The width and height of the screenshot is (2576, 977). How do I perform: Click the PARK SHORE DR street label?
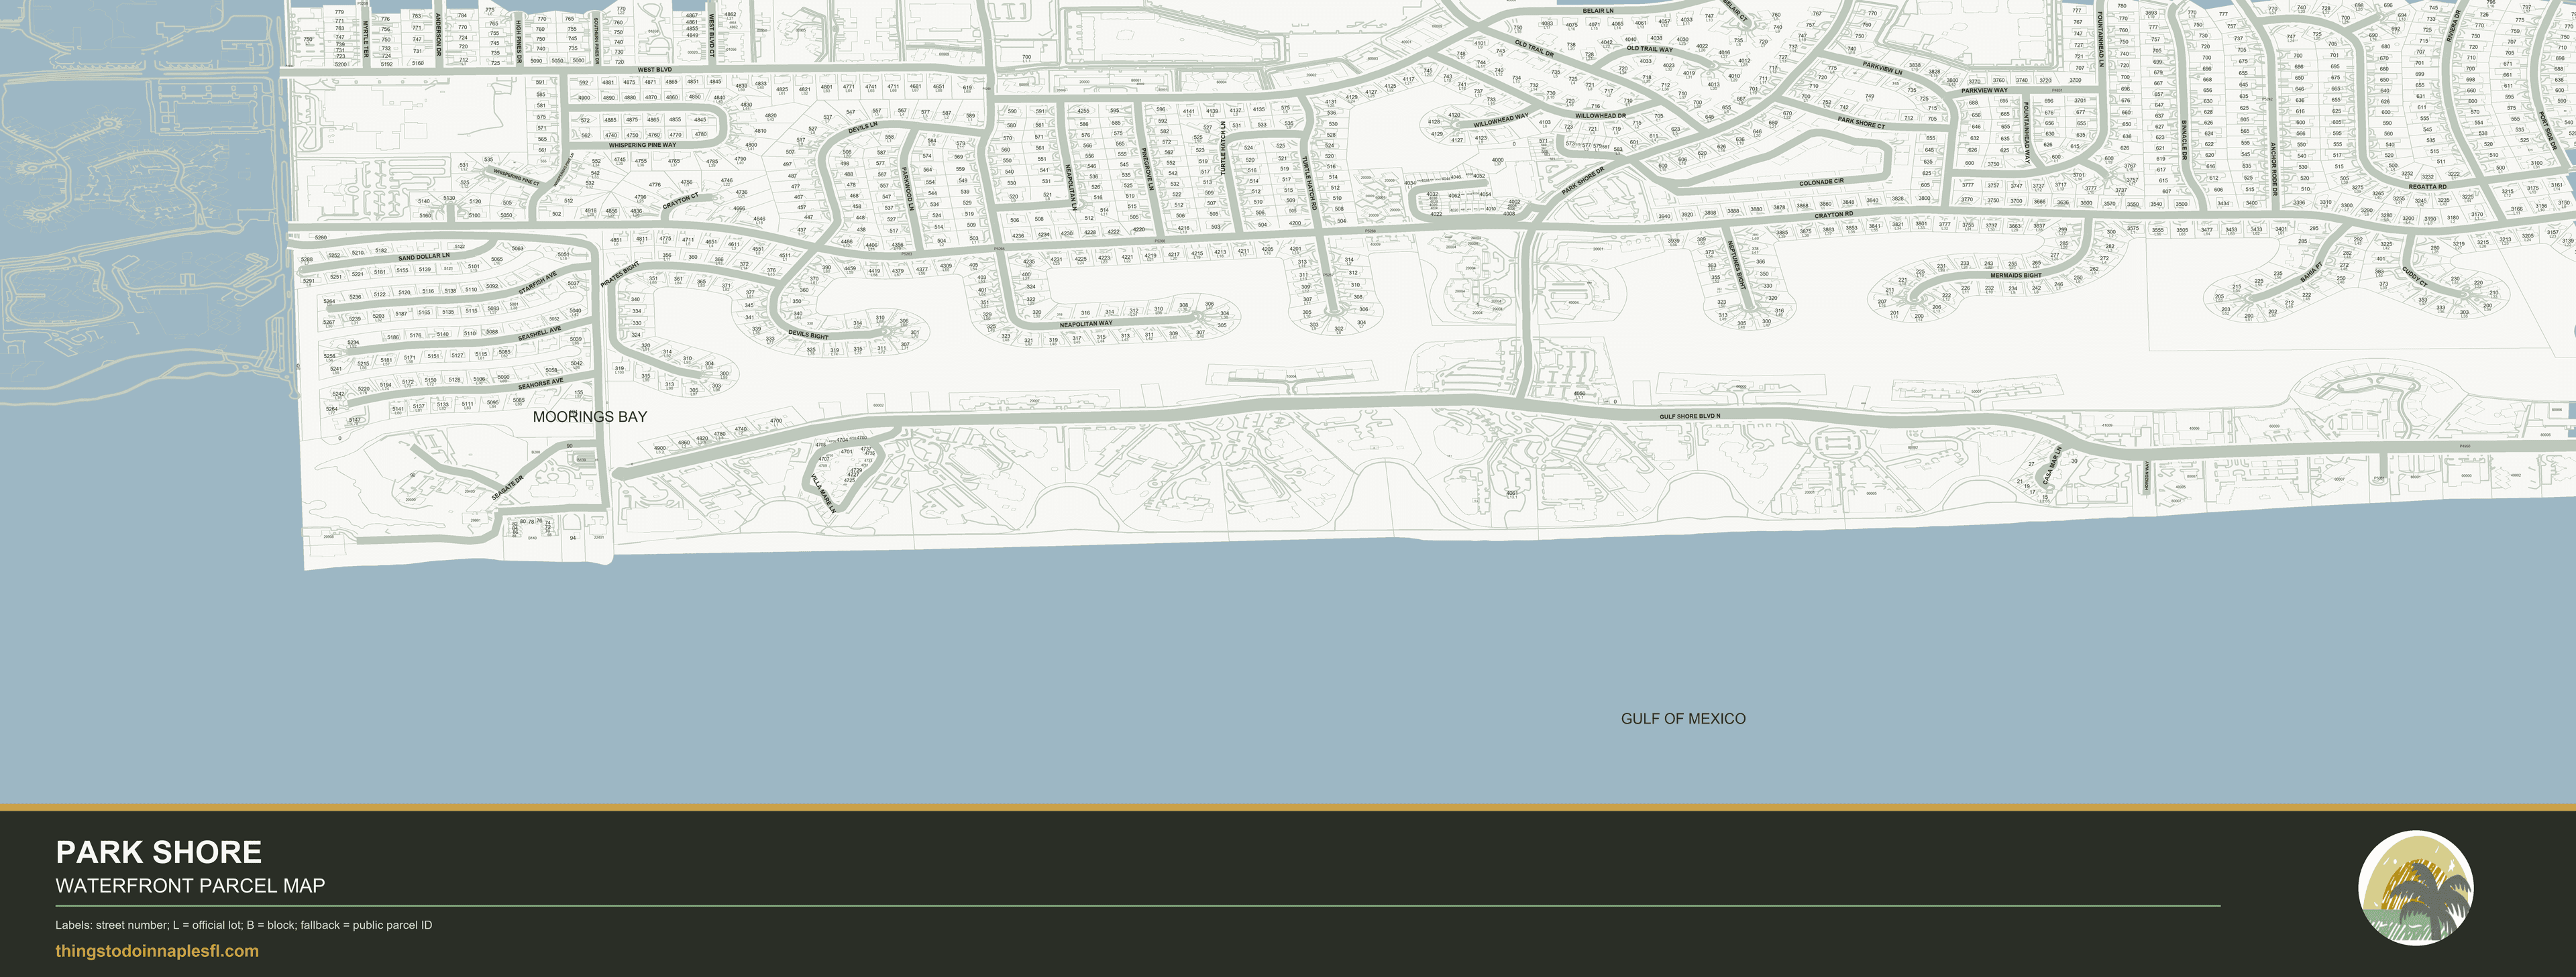pos(1583,181)
